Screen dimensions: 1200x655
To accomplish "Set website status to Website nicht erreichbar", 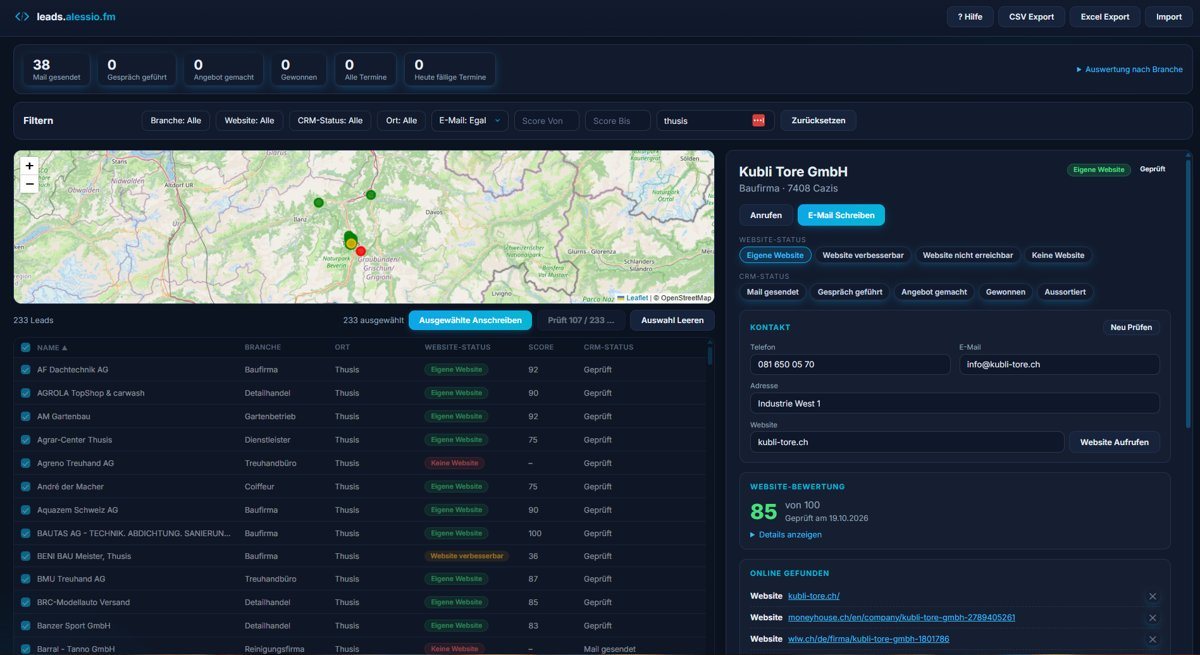I will pos(968,255).
